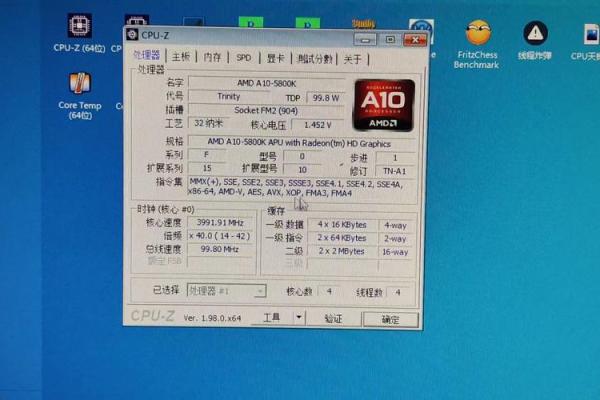Click the TN-A1 revision value
Image resolution: width=600 pixels, height=400 pixels.
pos(395,171)
